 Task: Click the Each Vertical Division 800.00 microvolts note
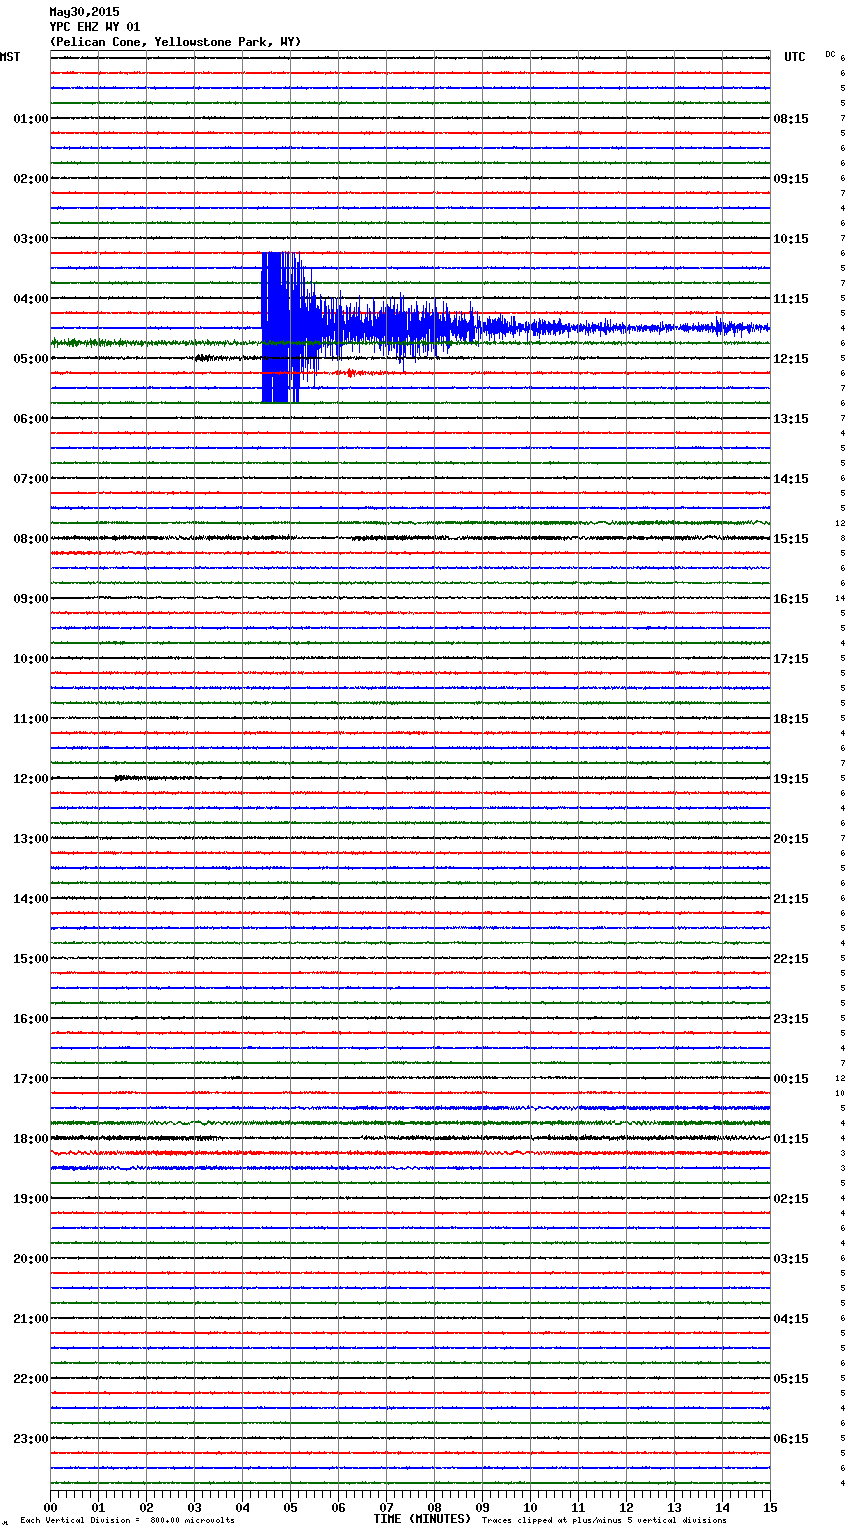tap(127, 1521)
